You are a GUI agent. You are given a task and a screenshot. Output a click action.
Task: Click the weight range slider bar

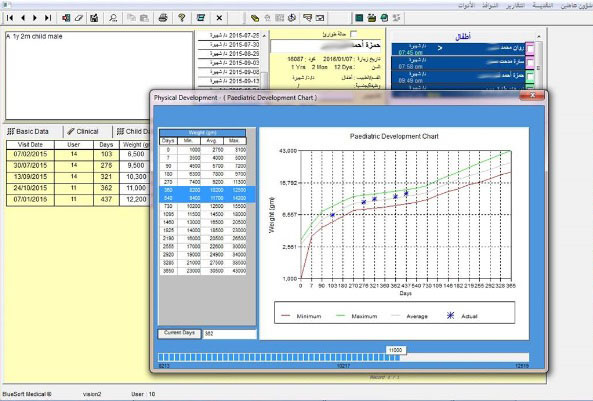coord(343,357)
